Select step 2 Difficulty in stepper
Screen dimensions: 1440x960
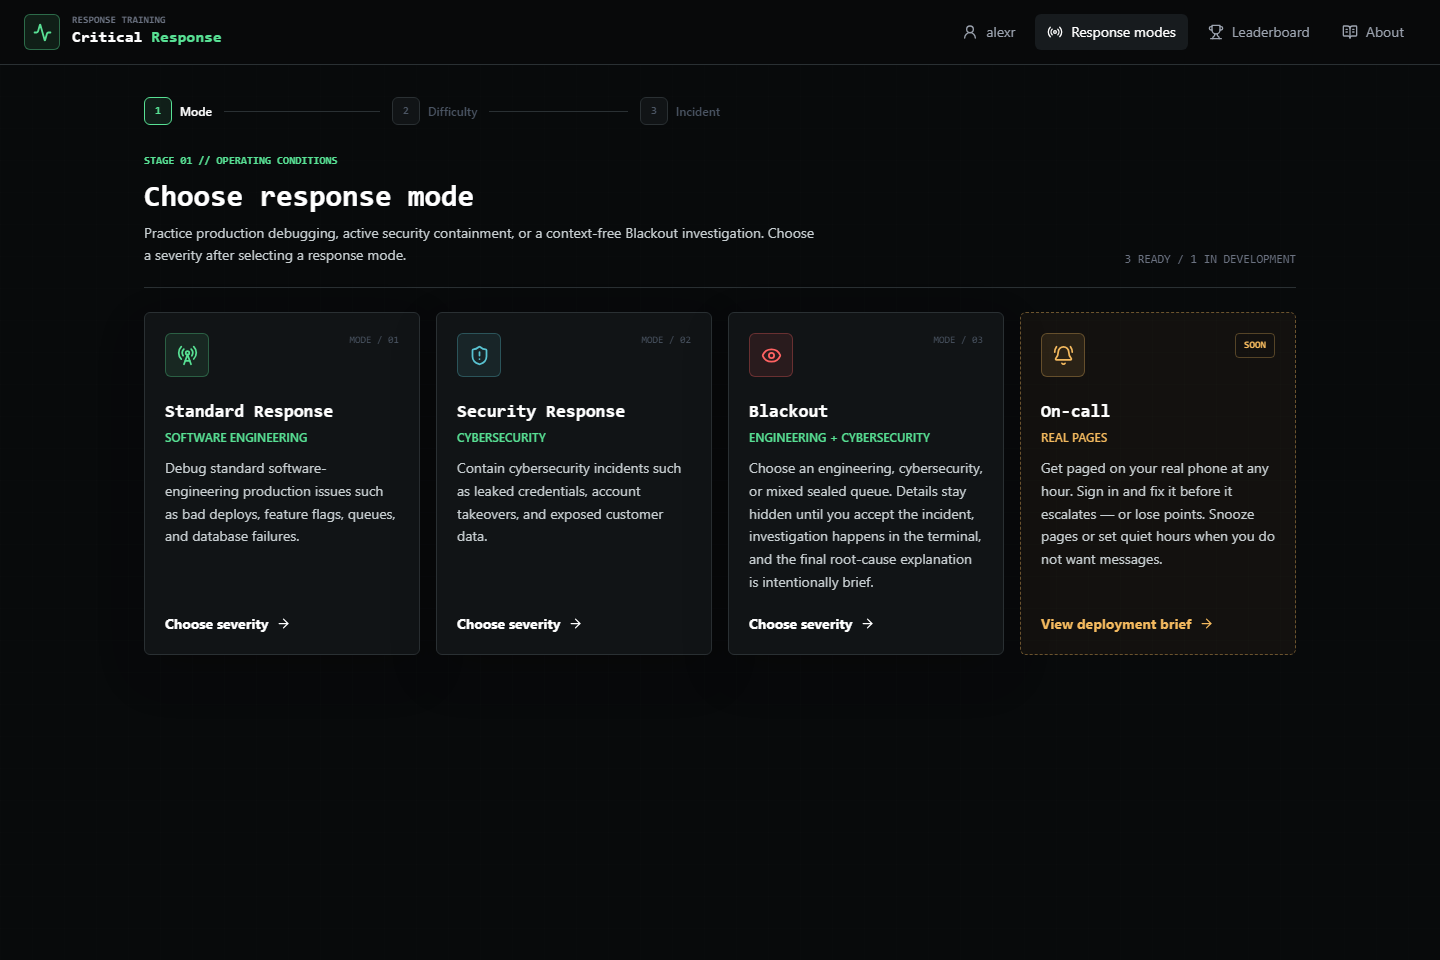(435, 111)
